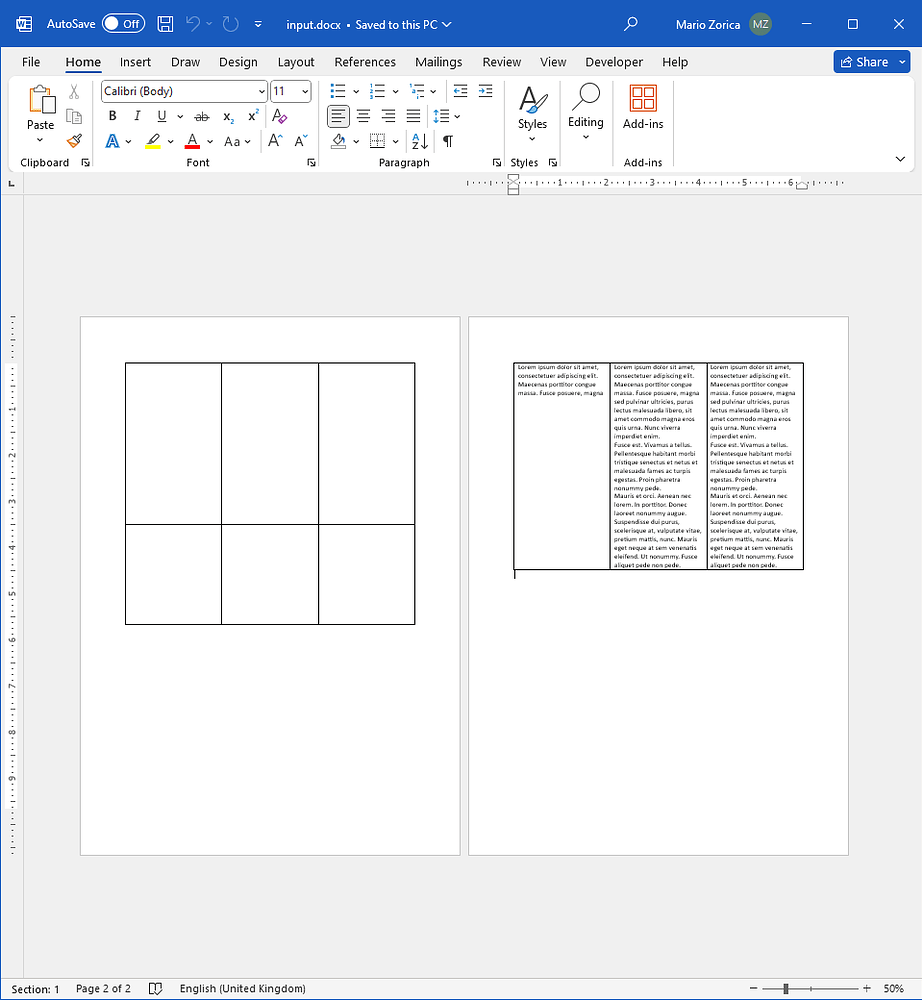This screenshot has width=922, height=1000.
Task: Toggle Align Left paragraph
Action: coord(338,116)
